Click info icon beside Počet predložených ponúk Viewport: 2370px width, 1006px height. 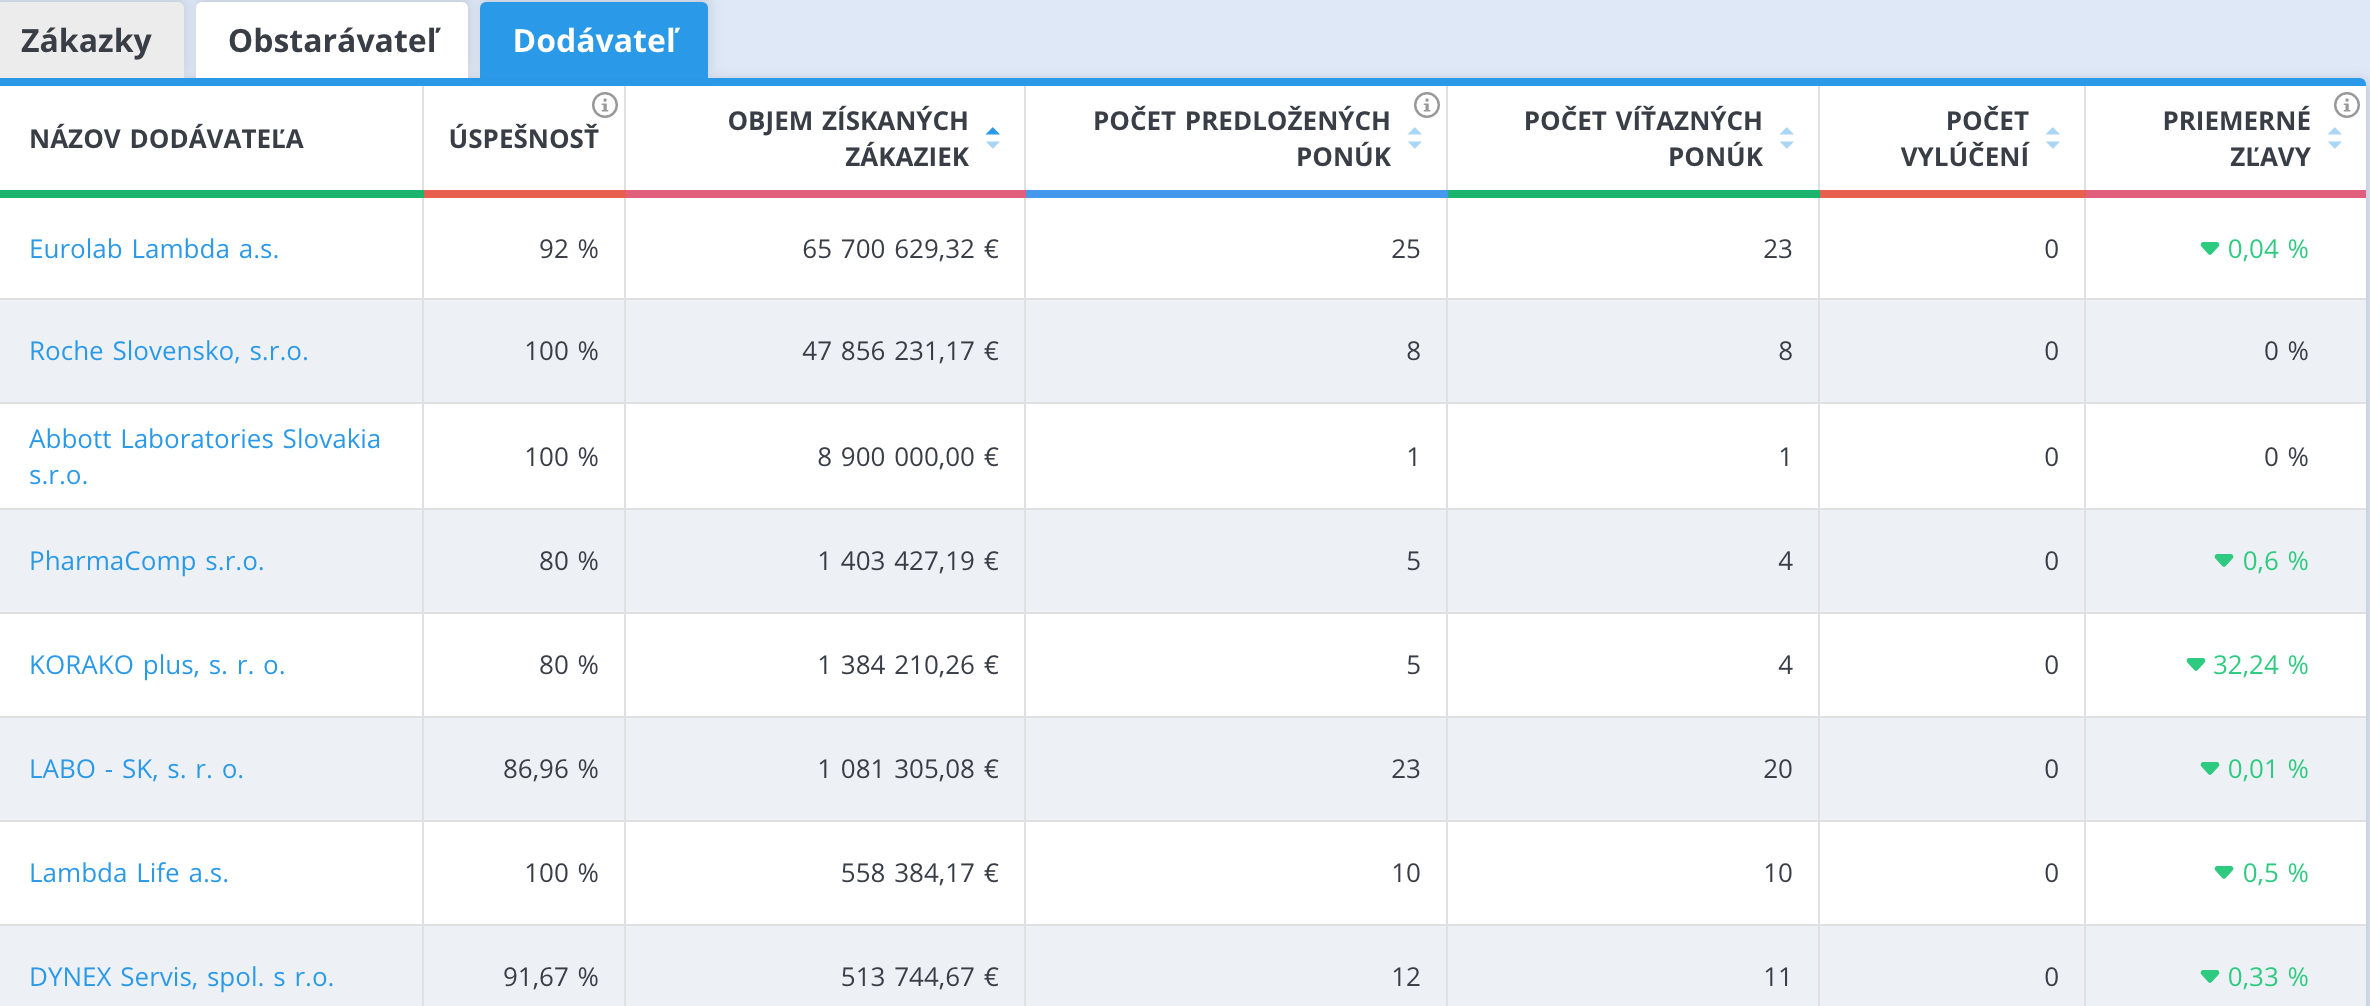(1427, 105)
